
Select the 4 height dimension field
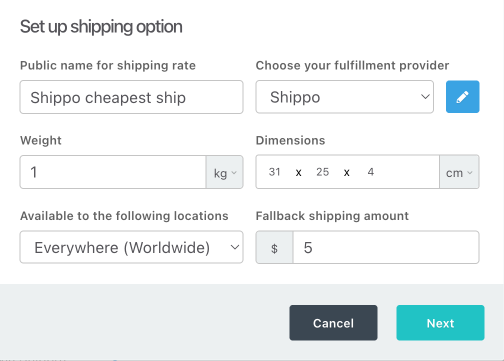tap(371, 172)
